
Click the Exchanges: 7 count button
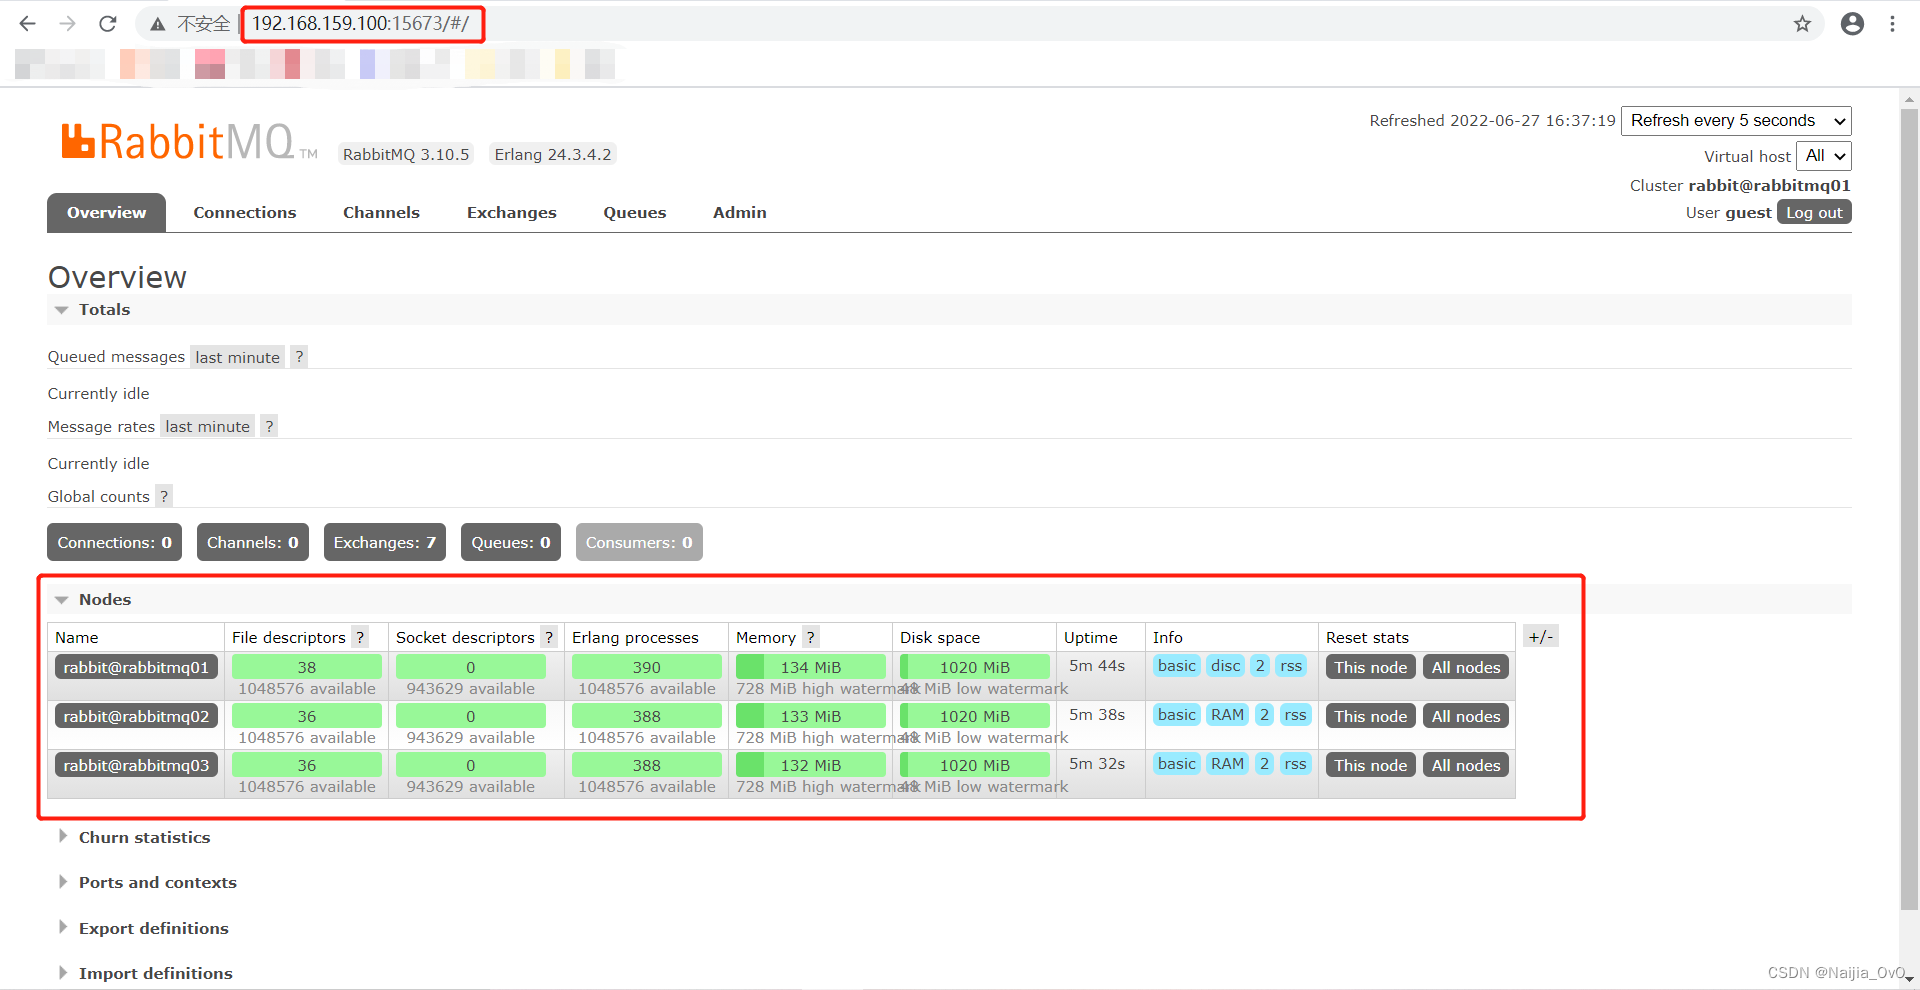384,542
